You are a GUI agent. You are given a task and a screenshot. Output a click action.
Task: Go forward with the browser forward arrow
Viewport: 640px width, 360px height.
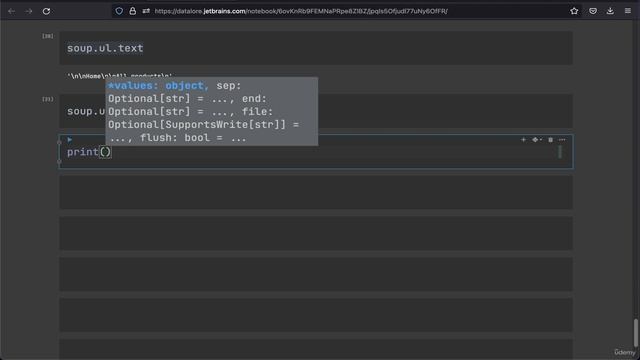tap(29, 11)
